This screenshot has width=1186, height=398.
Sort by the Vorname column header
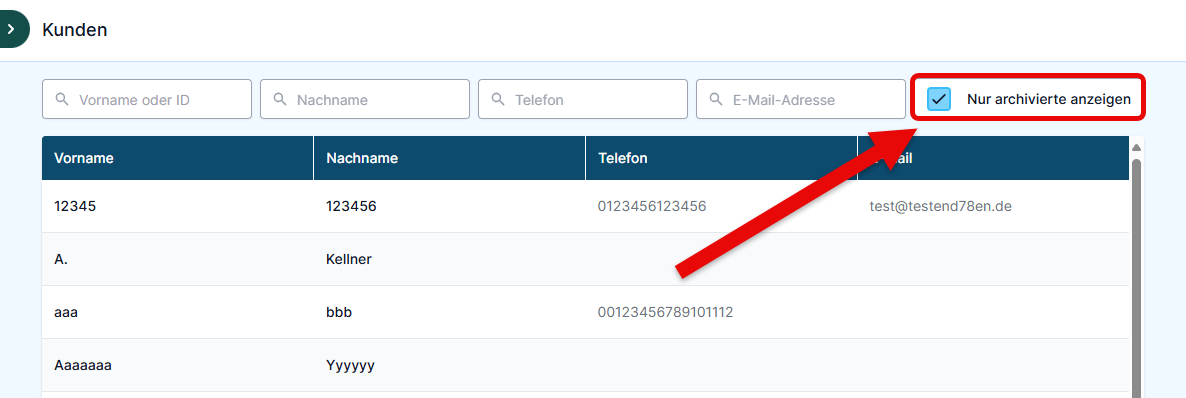point(178,158)
